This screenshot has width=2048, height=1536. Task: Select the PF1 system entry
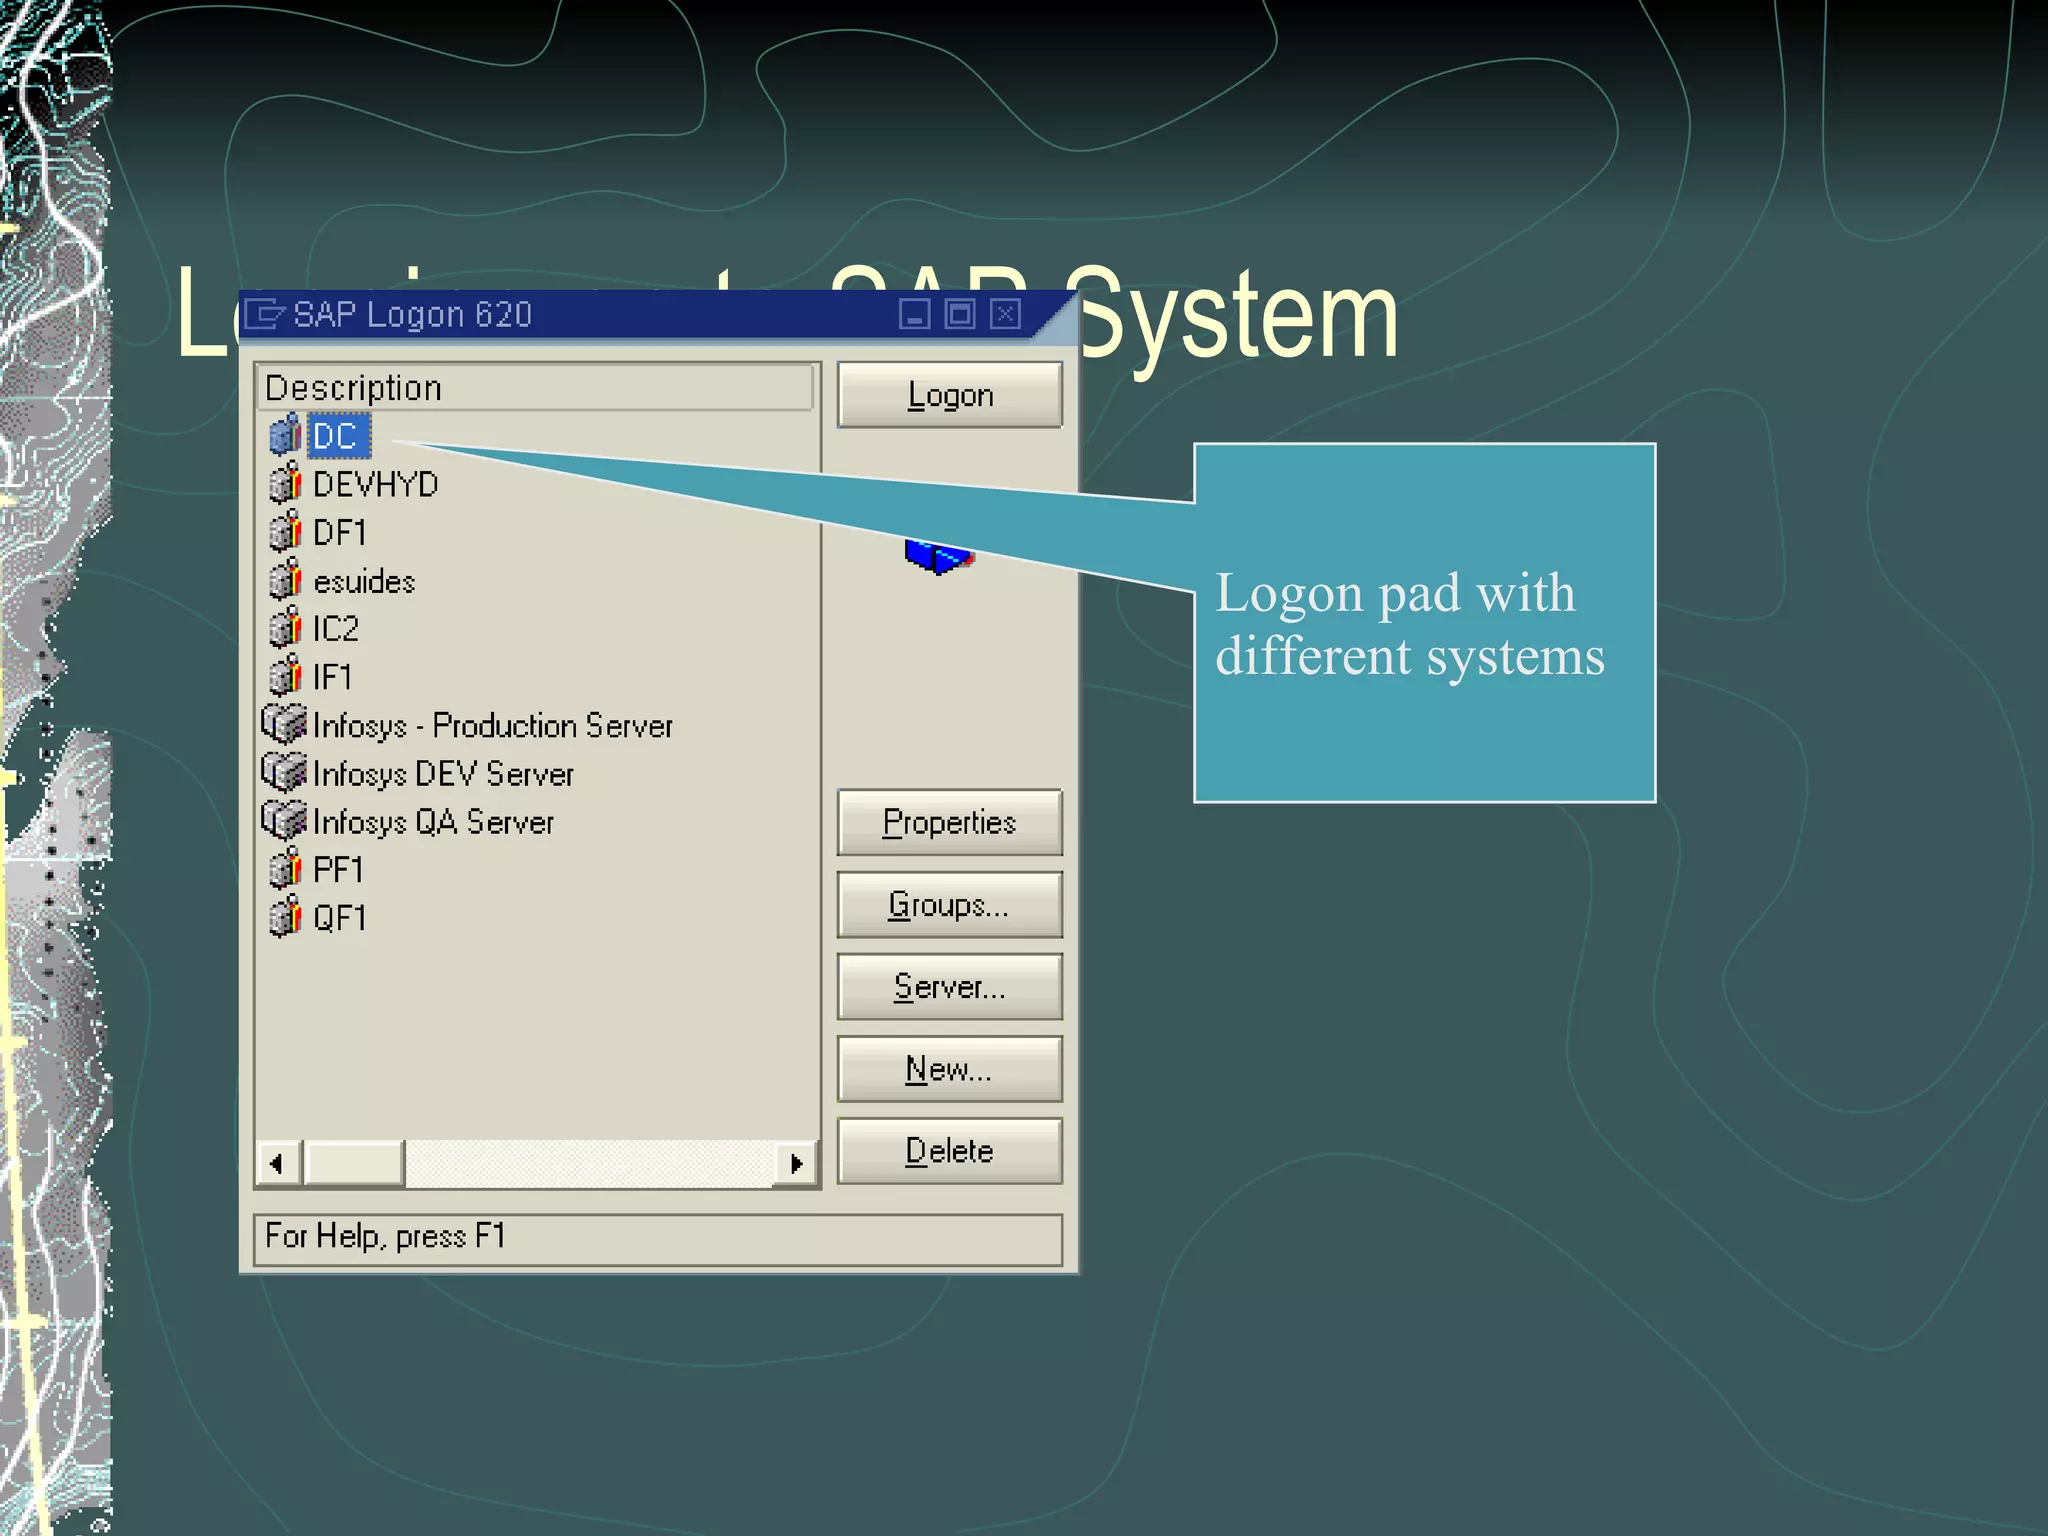[x=338, y=870]
